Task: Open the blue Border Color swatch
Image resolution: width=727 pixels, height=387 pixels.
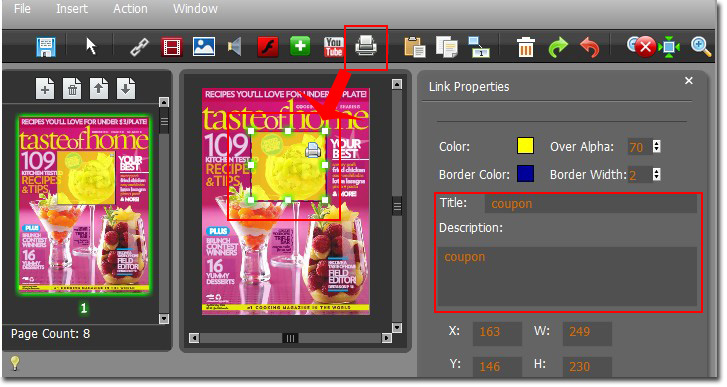Action: pos(525,173)
